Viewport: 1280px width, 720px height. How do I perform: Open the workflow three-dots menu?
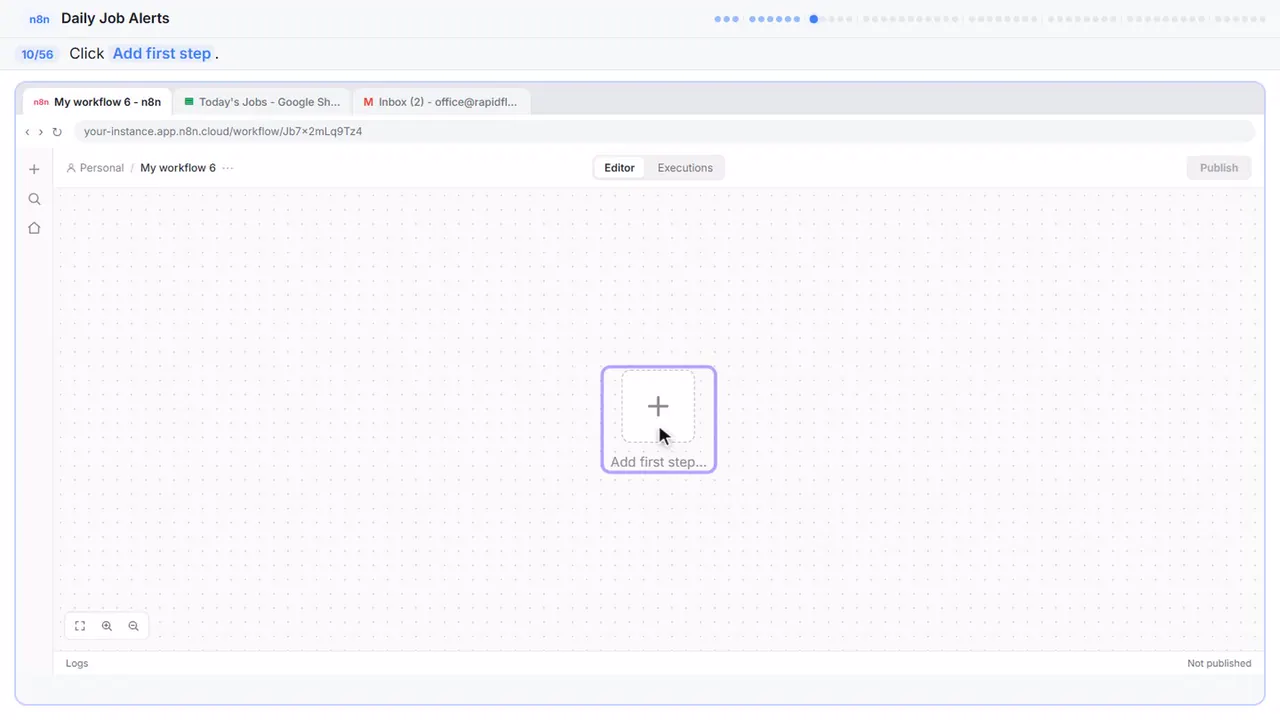coord(228,168)
